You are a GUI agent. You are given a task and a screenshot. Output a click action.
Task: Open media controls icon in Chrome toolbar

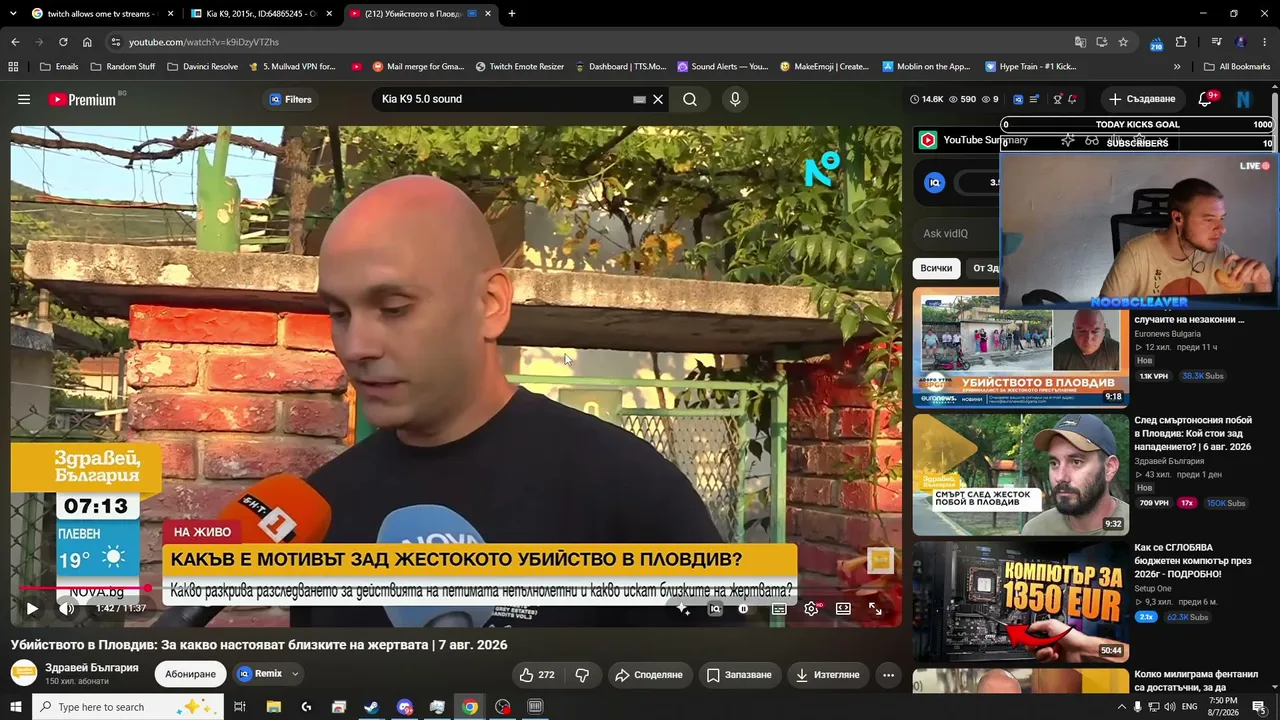(1216, 42)
